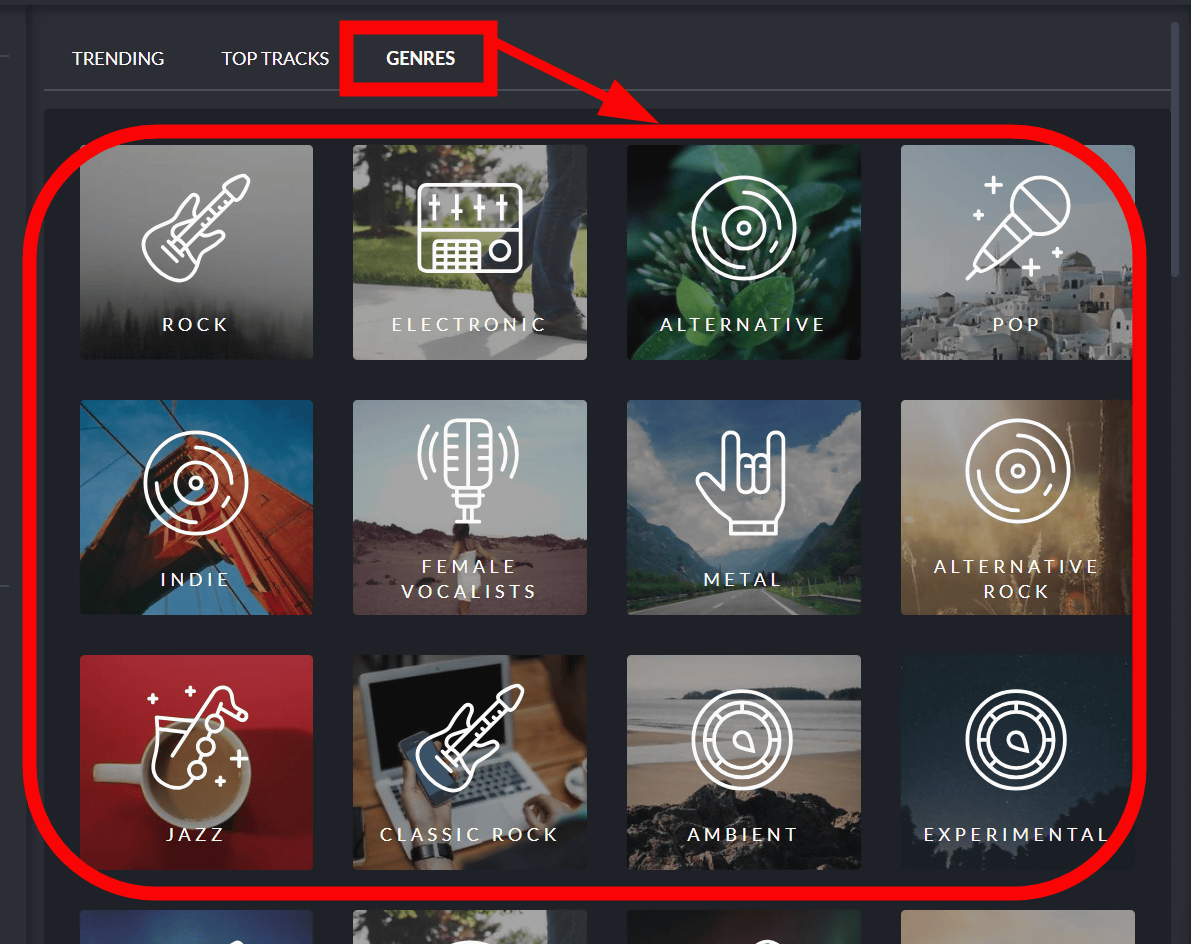The image size is (1191, 944).
Task: Click the ALTERNATIVE ROCK label text
Action: 1016,579
